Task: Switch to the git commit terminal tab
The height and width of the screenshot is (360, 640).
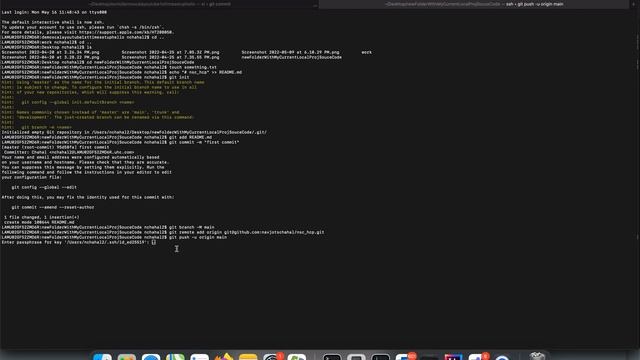Action: point(159,4)
